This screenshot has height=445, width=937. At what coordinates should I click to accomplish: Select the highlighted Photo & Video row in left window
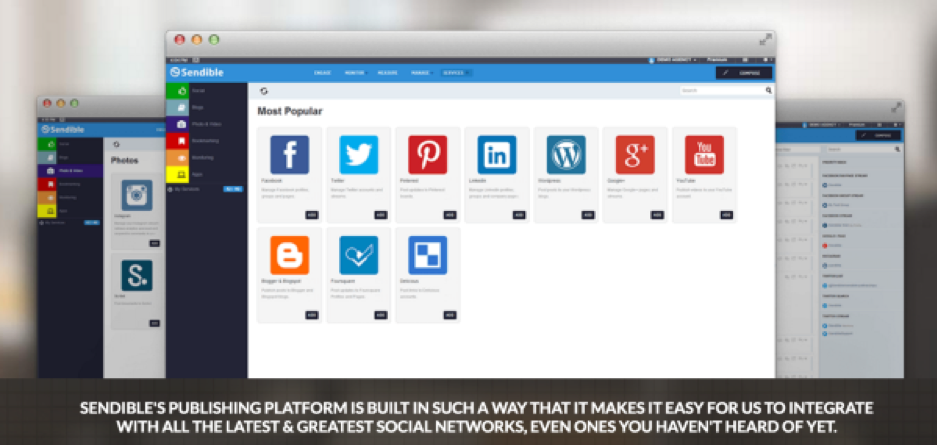tap(70, 171)
